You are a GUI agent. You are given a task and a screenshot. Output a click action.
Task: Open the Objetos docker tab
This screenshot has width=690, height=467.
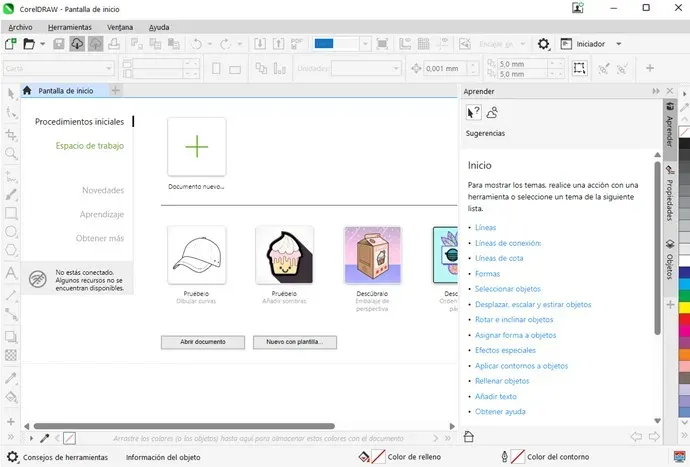coord(669,260)
